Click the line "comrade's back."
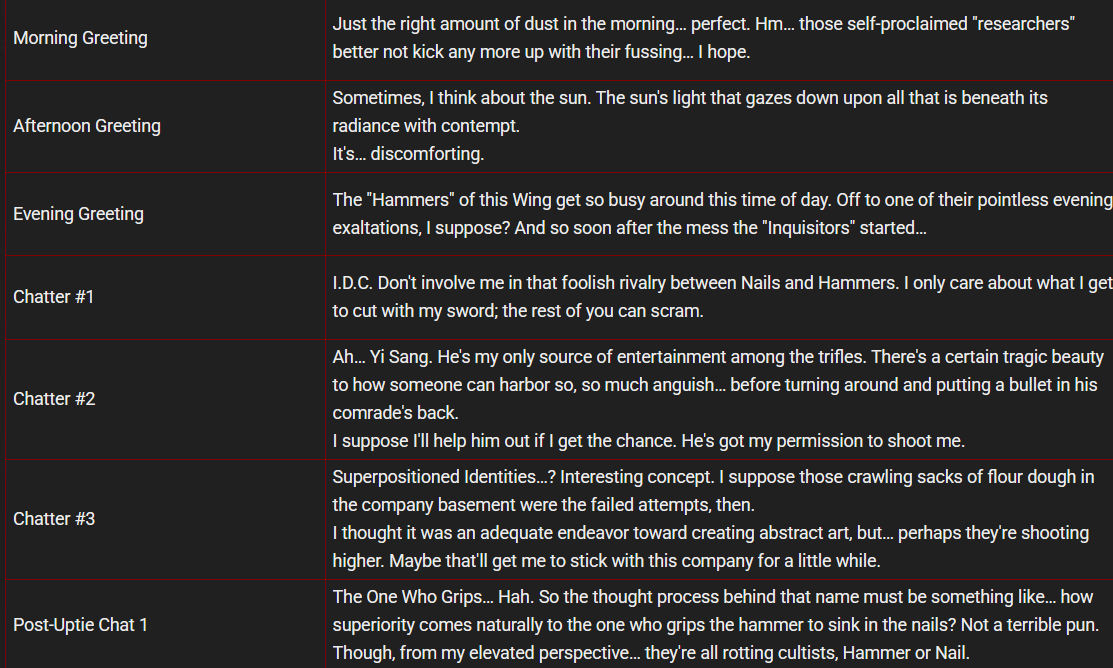Image resolution: width=1113 pixels, height=668 pixels. coord(393,413)
